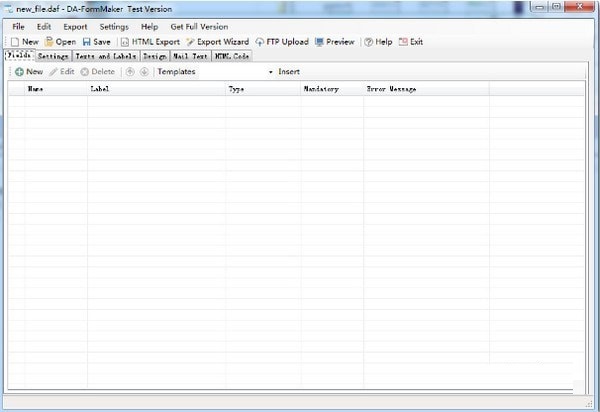This screenshot has width=600, height=412.
Task: Open a file with the Open icon
Action: point(59,42)
